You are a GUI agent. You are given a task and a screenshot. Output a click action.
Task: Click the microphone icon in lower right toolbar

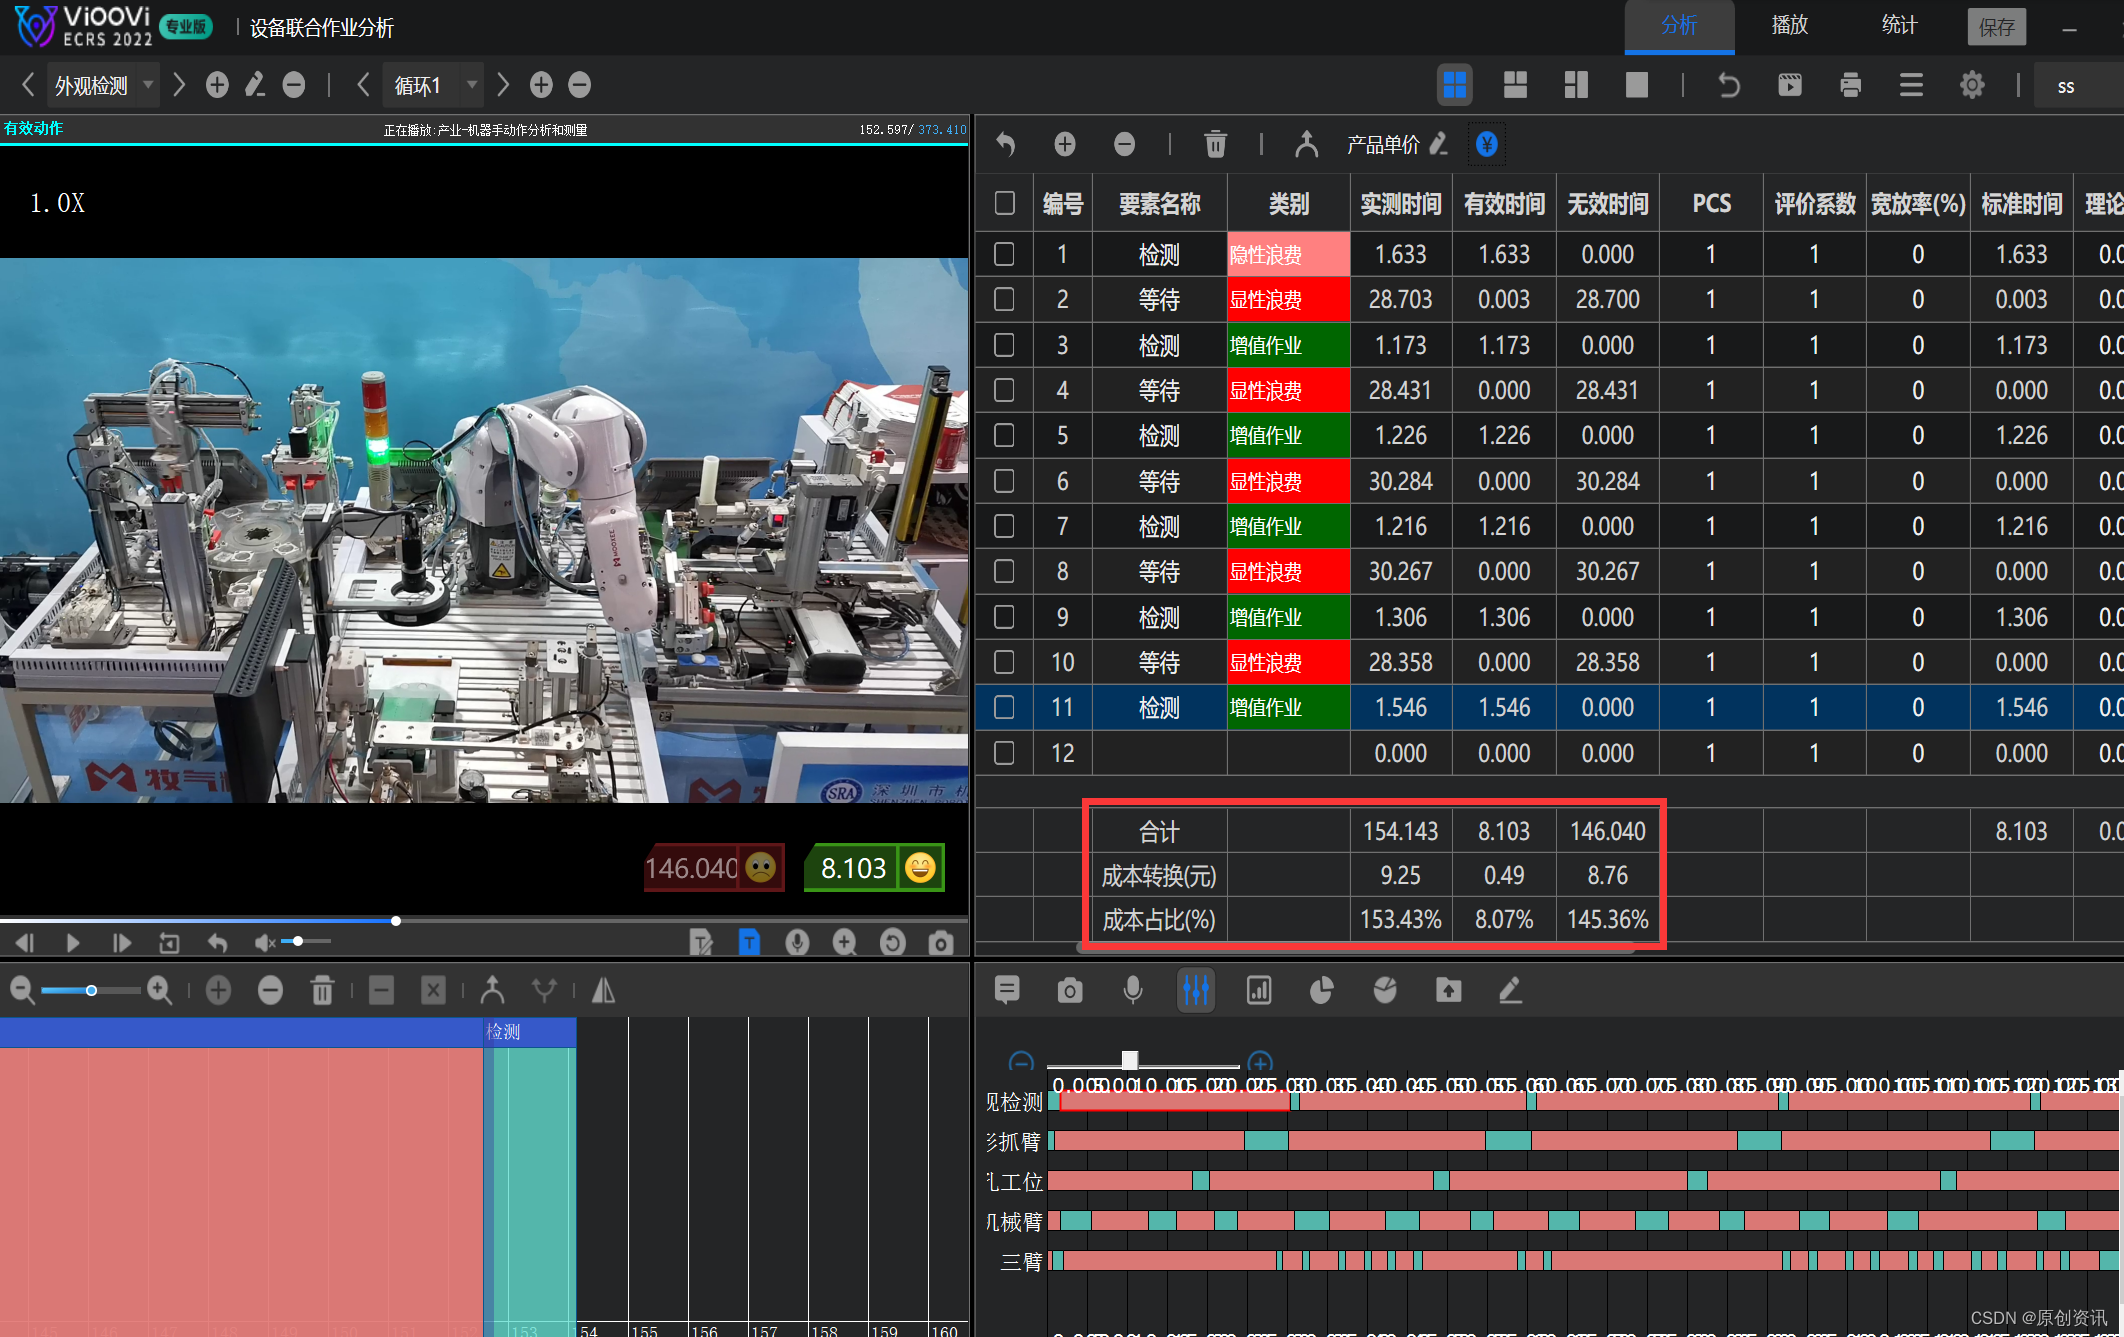click(x=1132, y=990)
